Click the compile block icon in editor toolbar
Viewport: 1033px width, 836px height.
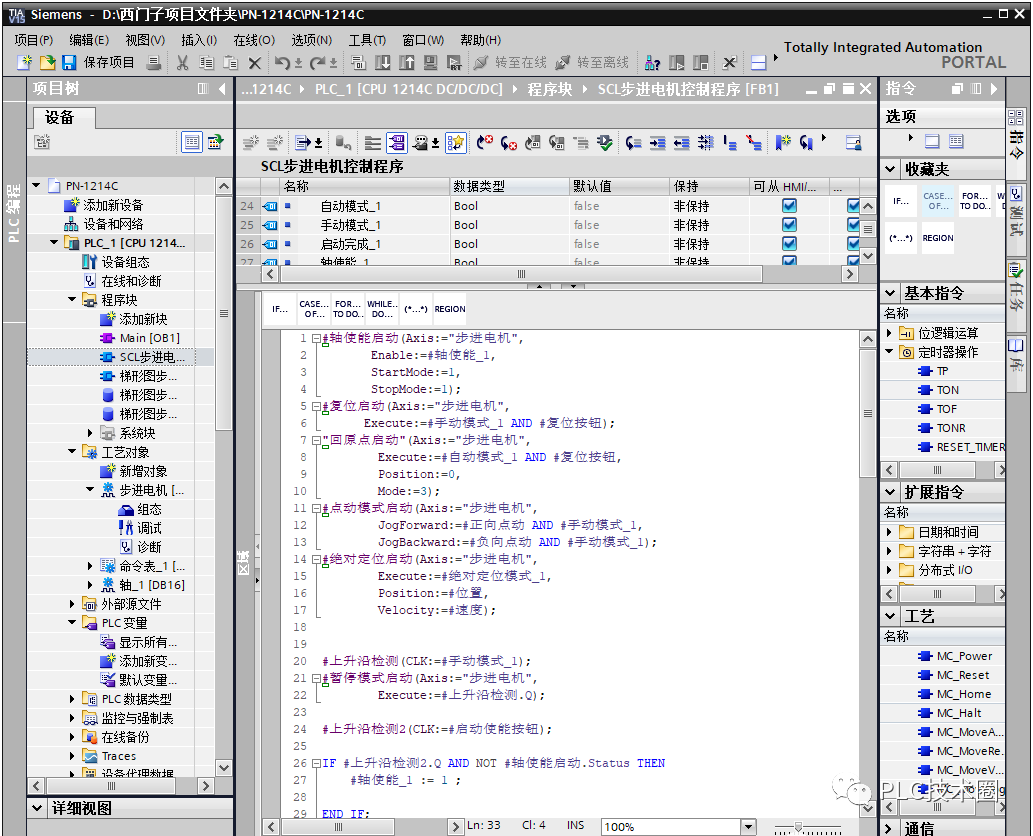click(x=604, y=142)
